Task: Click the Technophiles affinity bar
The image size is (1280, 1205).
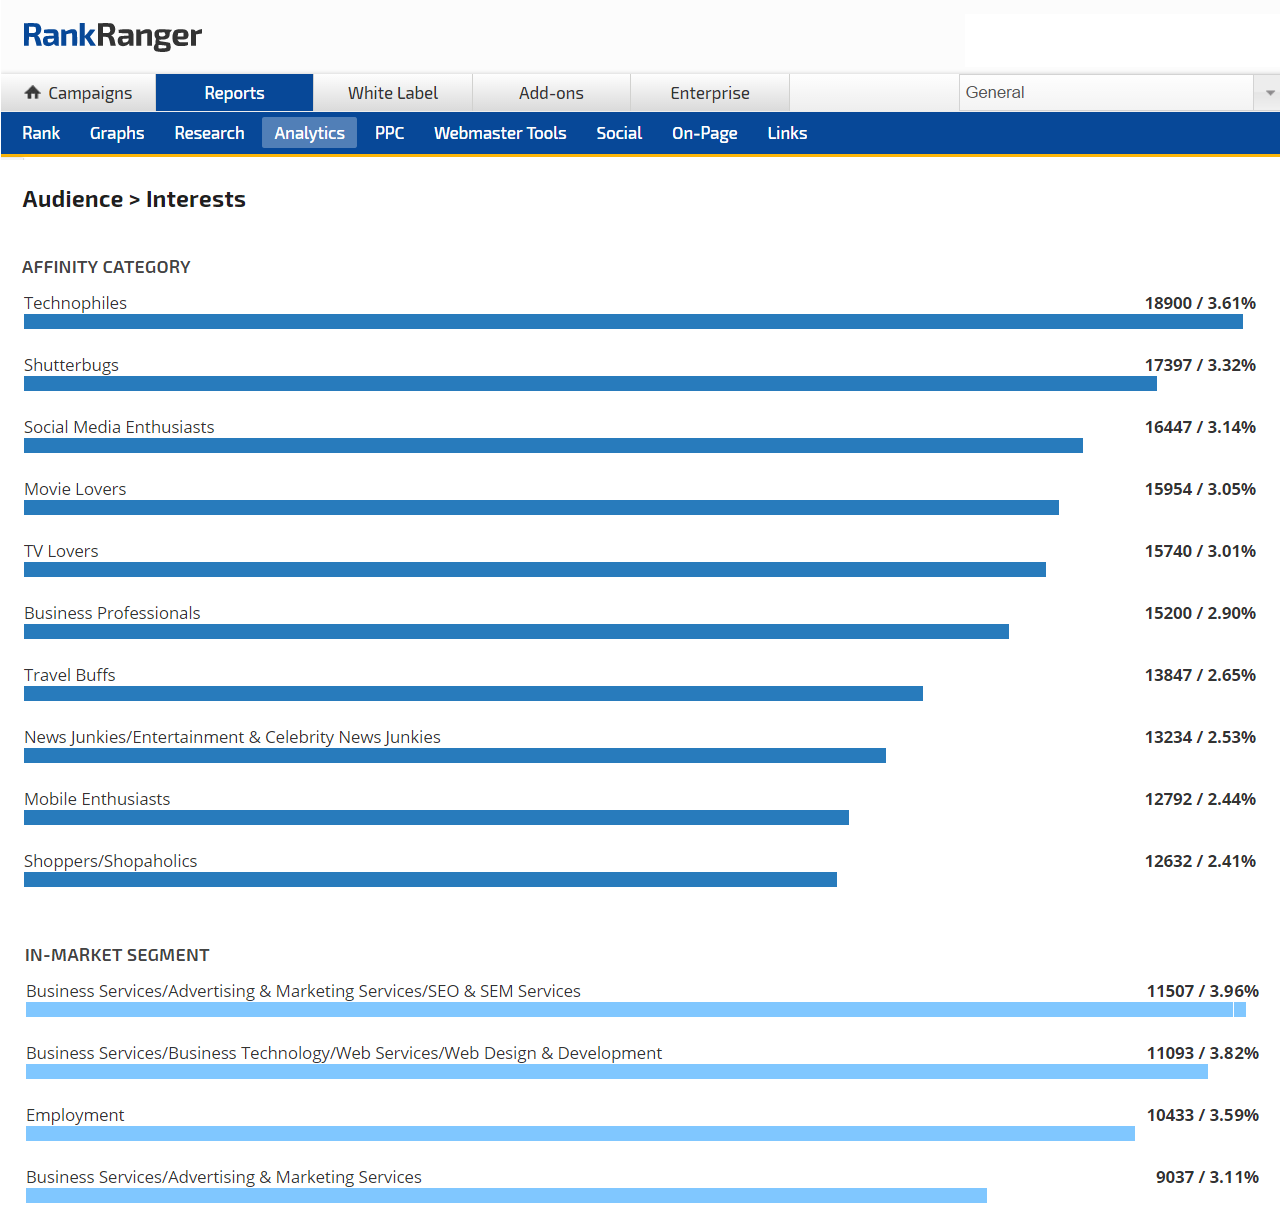Action: pyautogui.click(x=633, y=322)
